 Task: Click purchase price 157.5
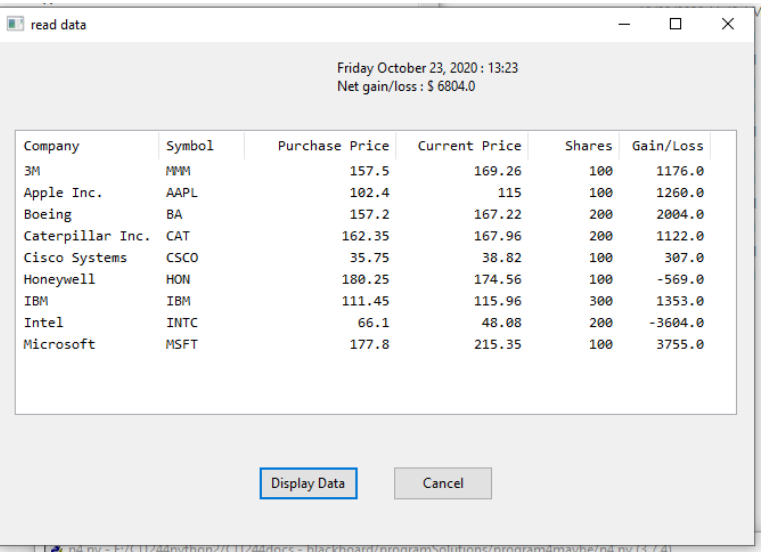tap(369, 171)
